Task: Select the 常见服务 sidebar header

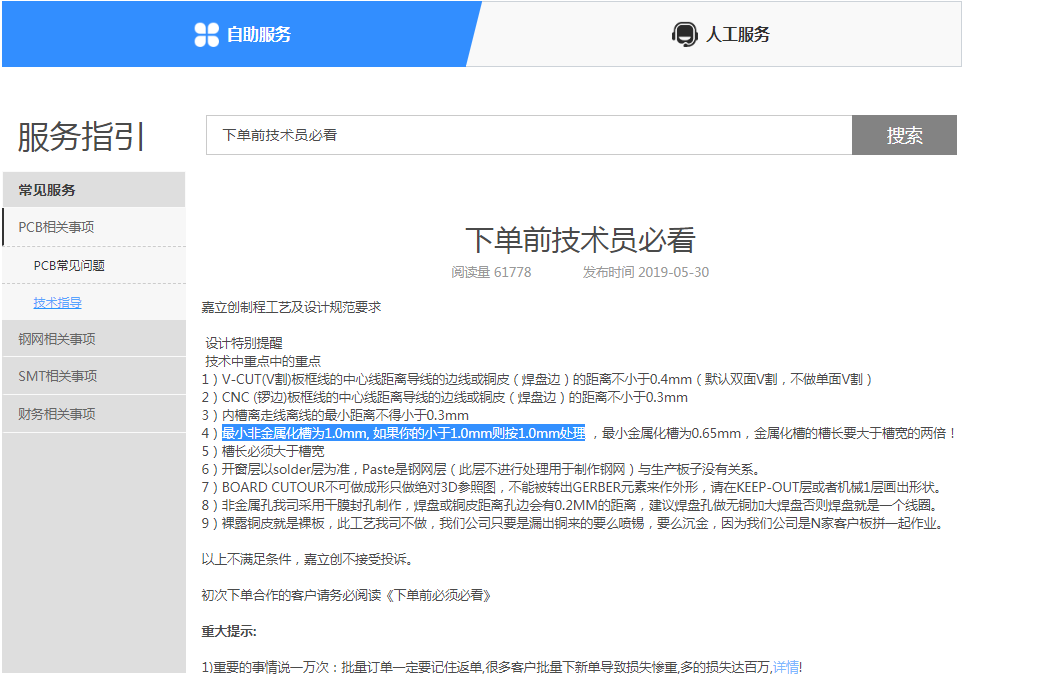Action: coord(47,190)
